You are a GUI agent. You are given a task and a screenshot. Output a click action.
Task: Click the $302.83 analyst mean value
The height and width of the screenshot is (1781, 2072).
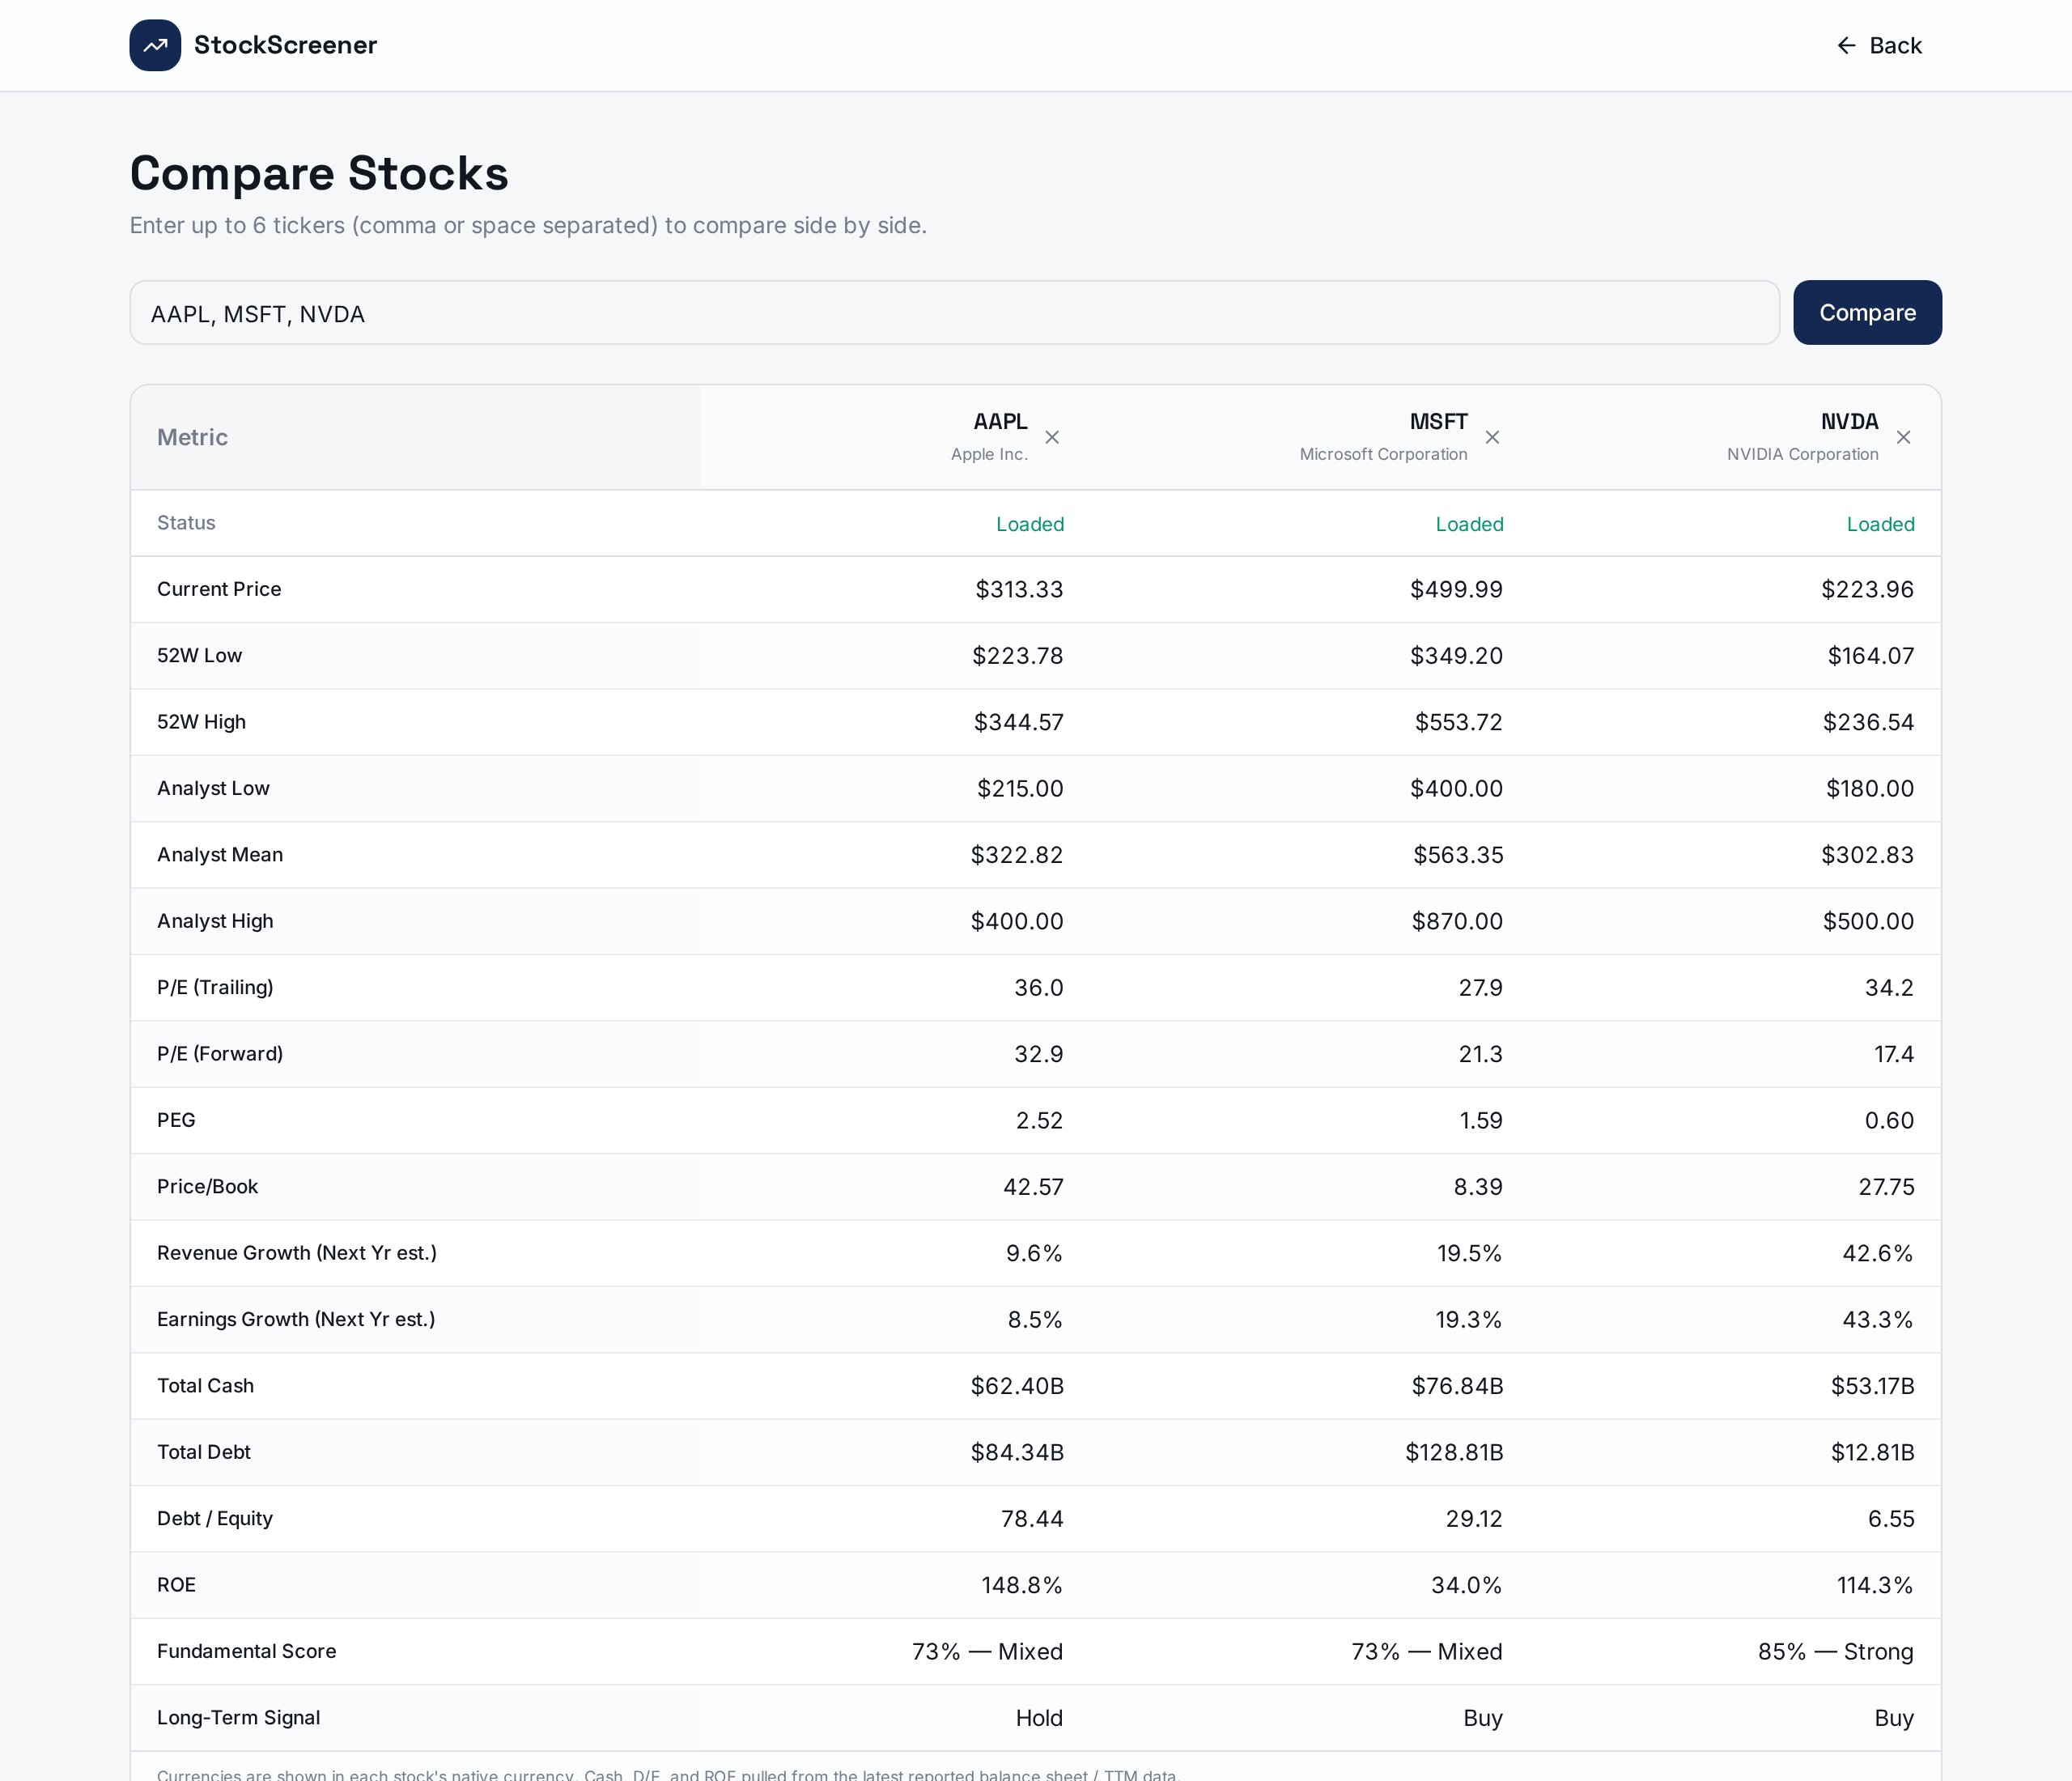tap(1867, 855)
